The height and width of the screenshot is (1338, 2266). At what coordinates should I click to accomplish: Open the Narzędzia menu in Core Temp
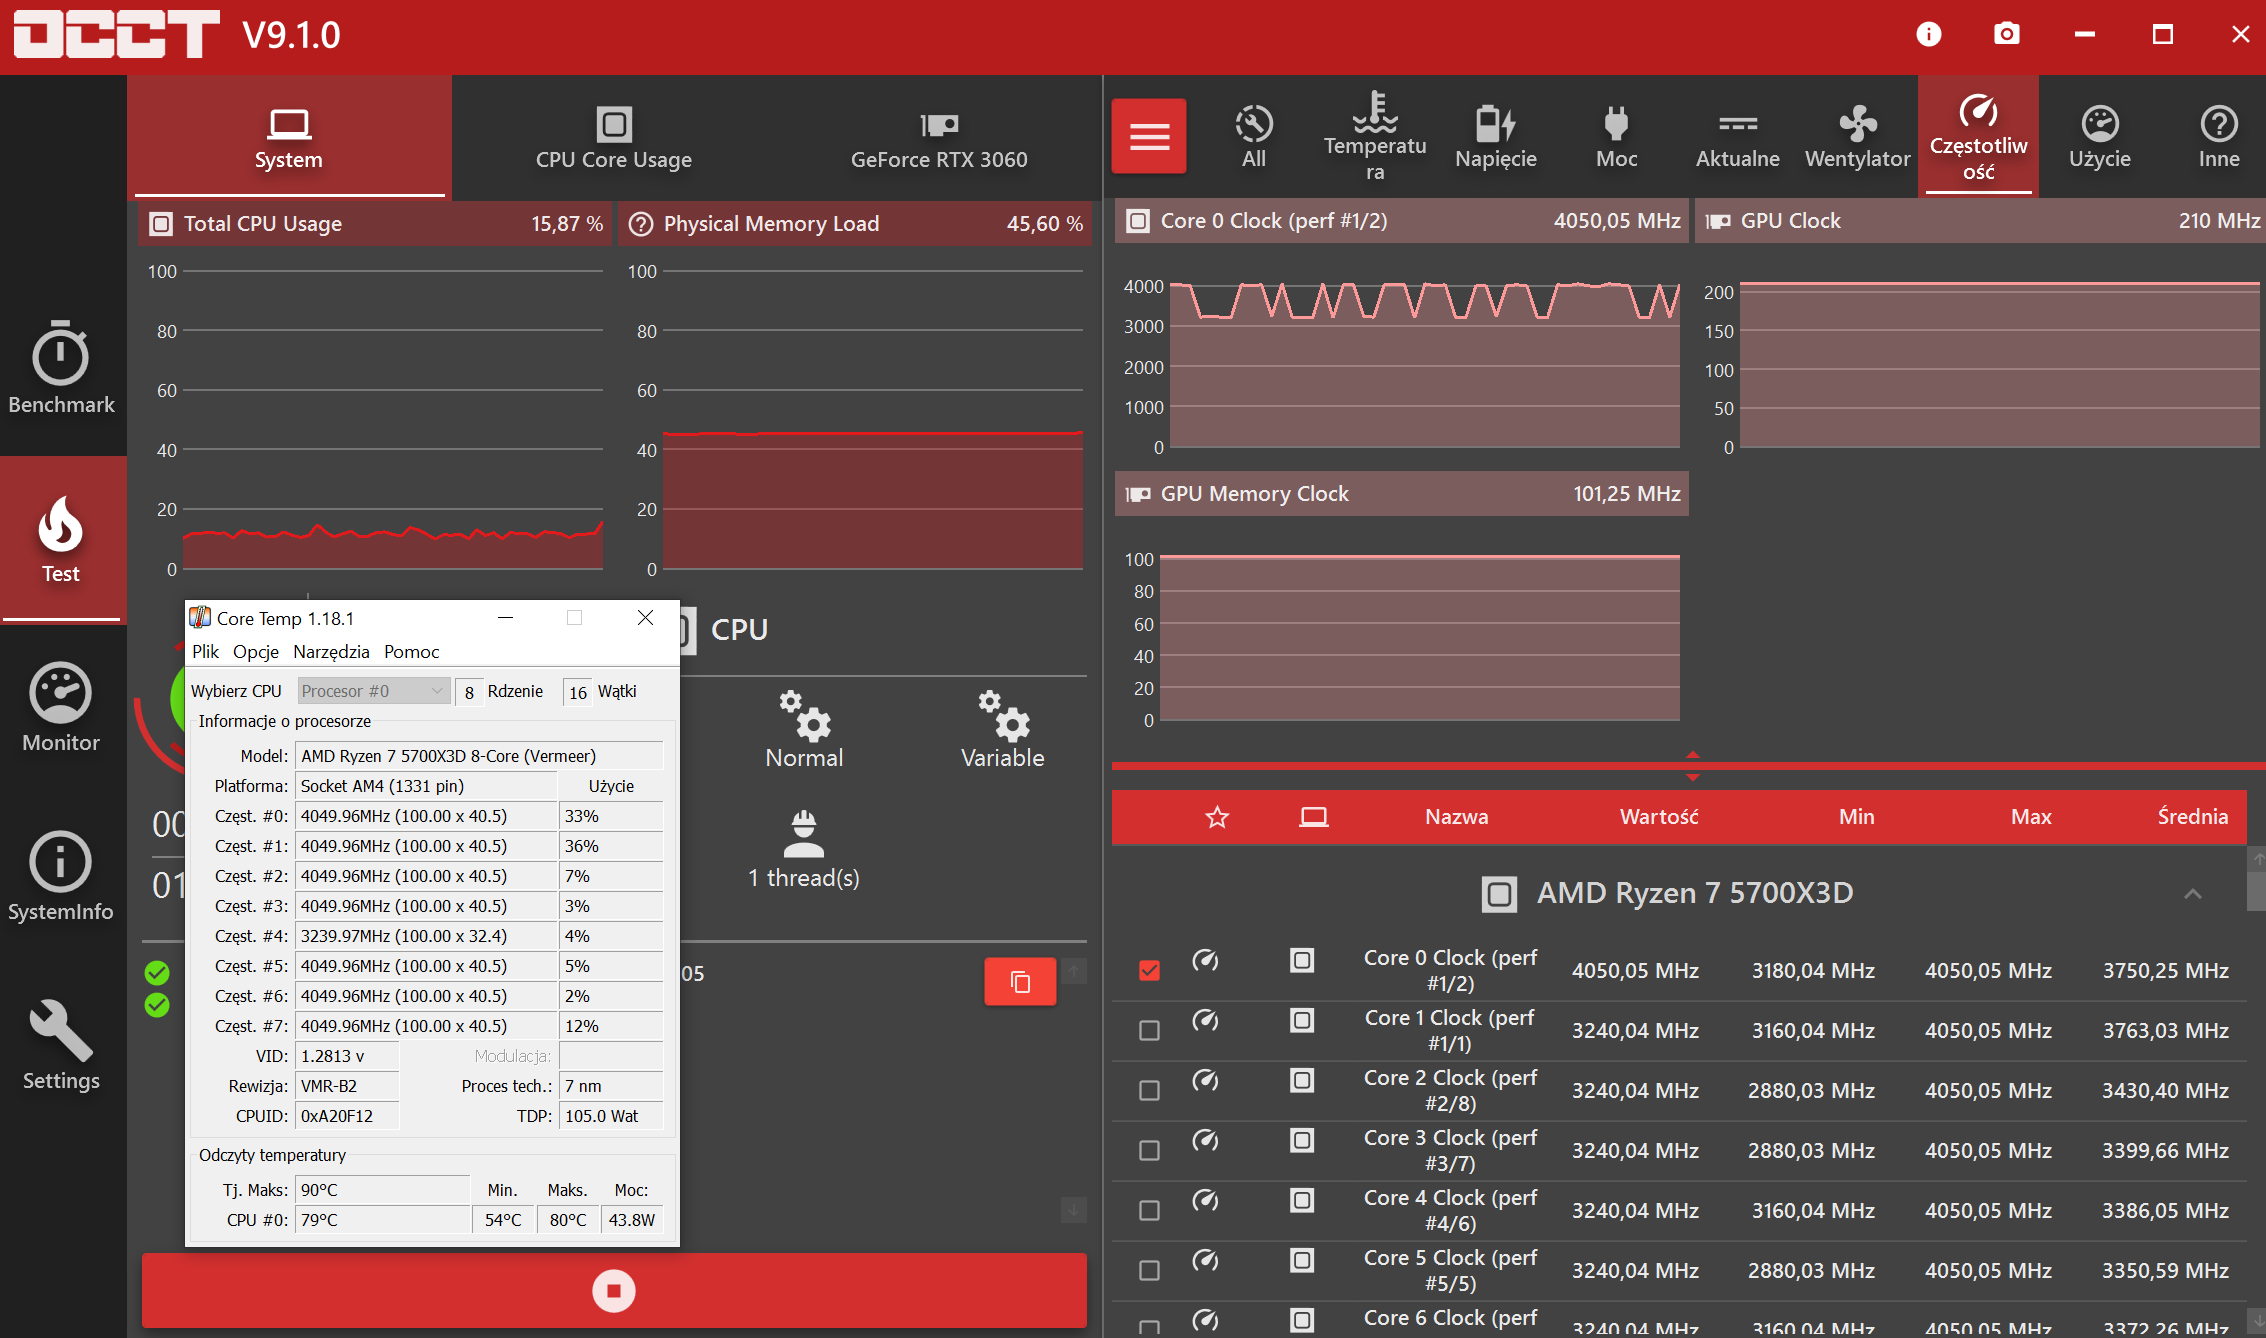point(331,652)
